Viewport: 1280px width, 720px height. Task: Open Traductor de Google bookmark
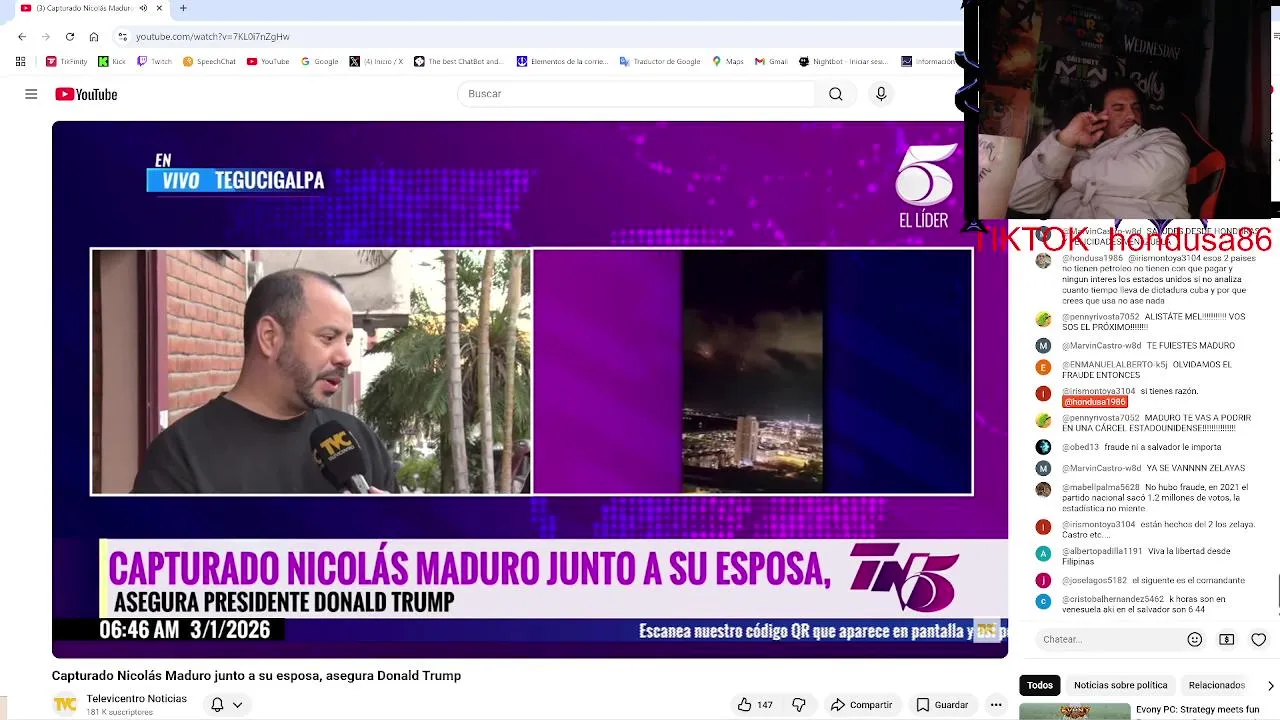coord(660,61)
